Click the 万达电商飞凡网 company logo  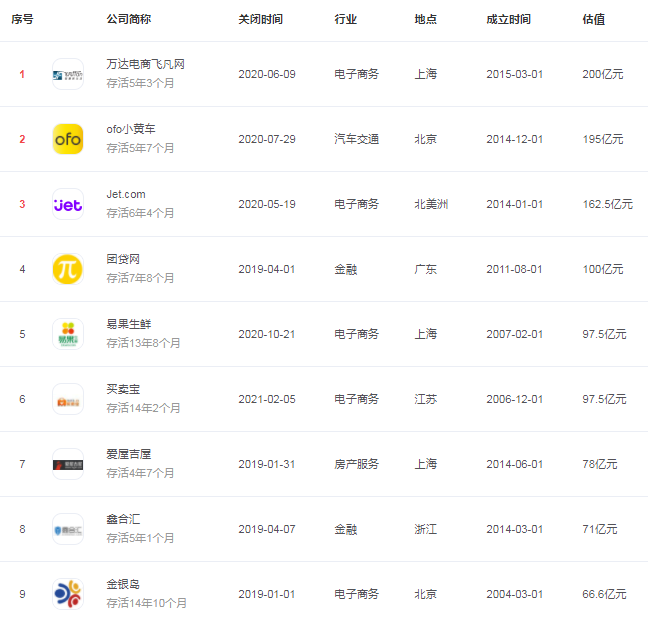[x=68, y=74]
